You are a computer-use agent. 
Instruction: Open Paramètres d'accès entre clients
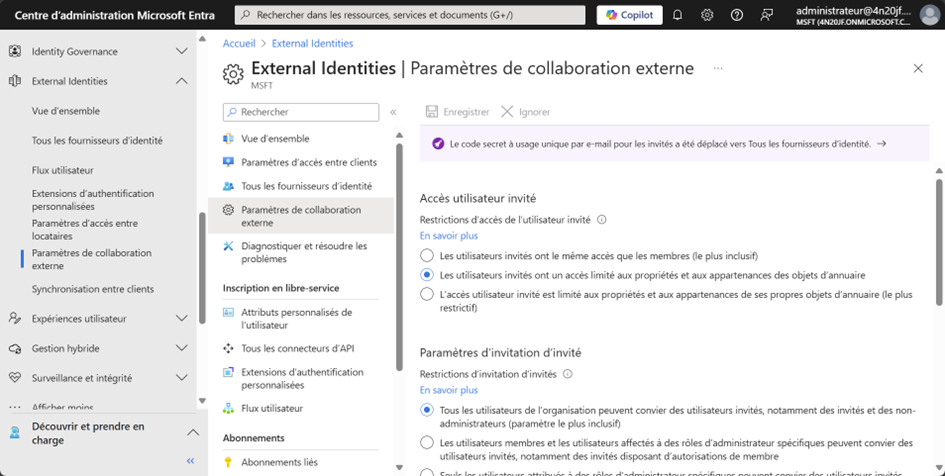308,162
